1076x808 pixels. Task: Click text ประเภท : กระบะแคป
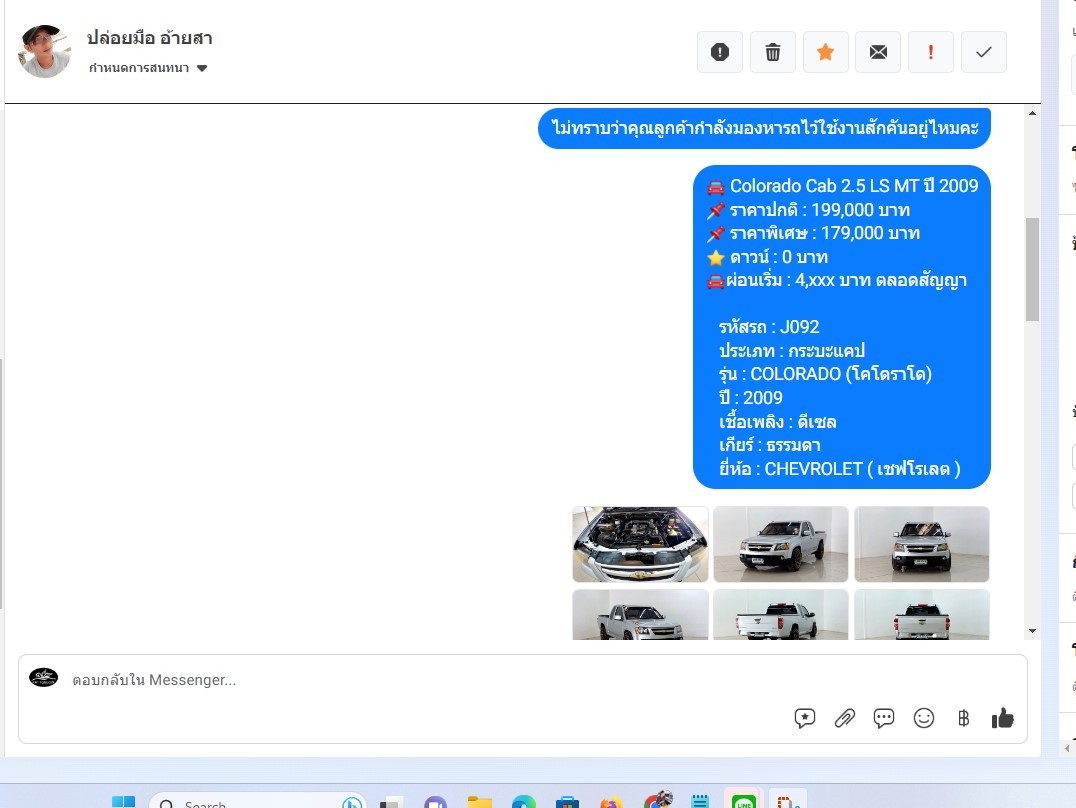[x=792, y=351]
